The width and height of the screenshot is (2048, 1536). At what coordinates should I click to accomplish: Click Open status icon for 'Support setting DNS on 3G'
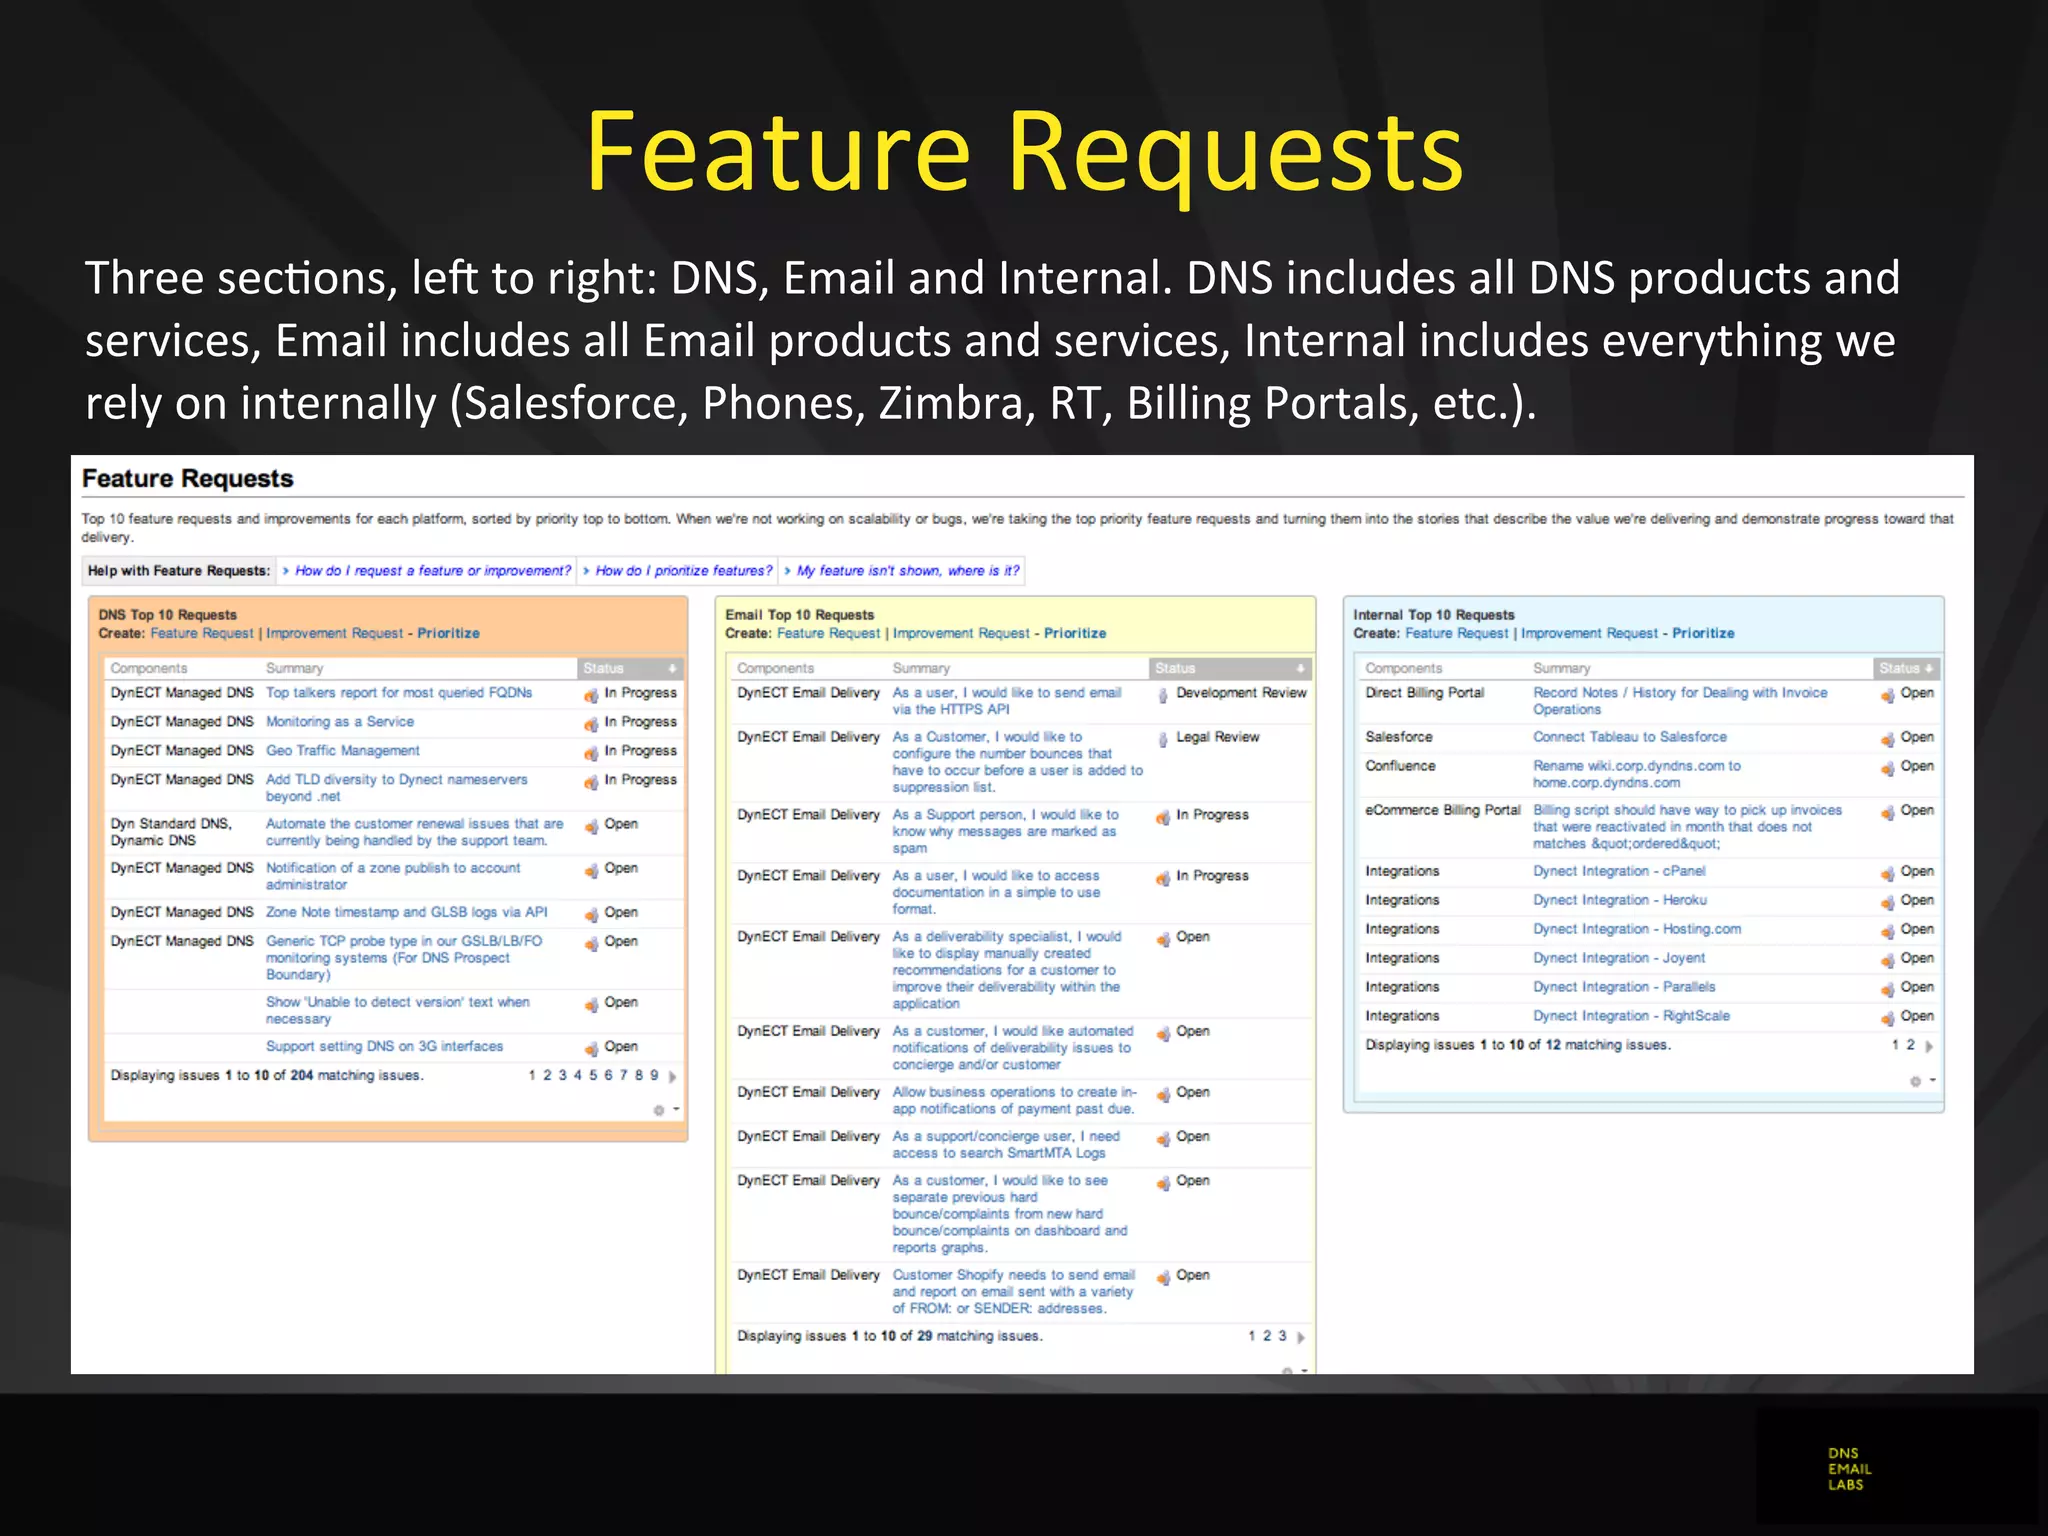pyautogui.click(x=591, y=1048)
